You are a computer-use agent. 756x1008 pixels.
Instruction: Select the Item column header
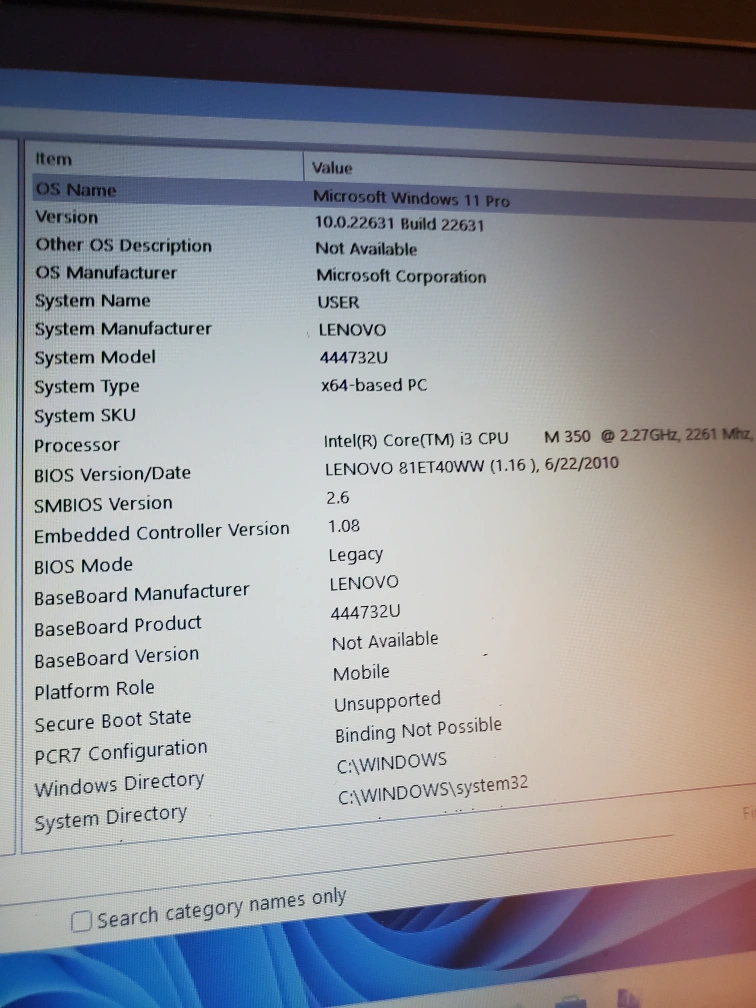(54, 159)
